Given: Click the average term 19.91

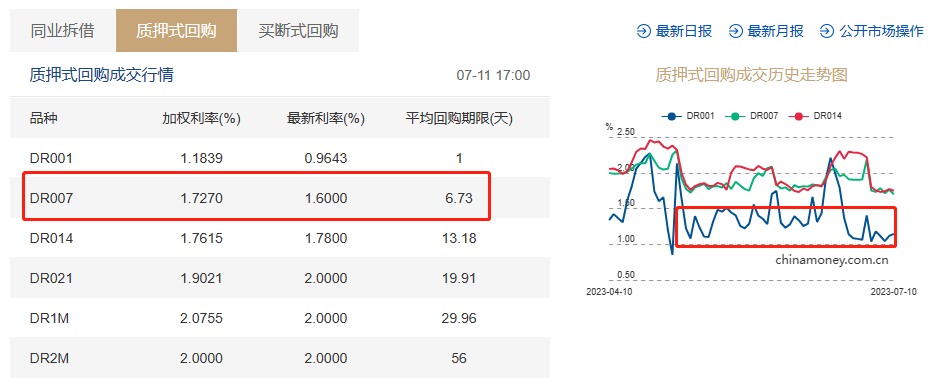Looking at the screenshot, I should pos(459,278).
